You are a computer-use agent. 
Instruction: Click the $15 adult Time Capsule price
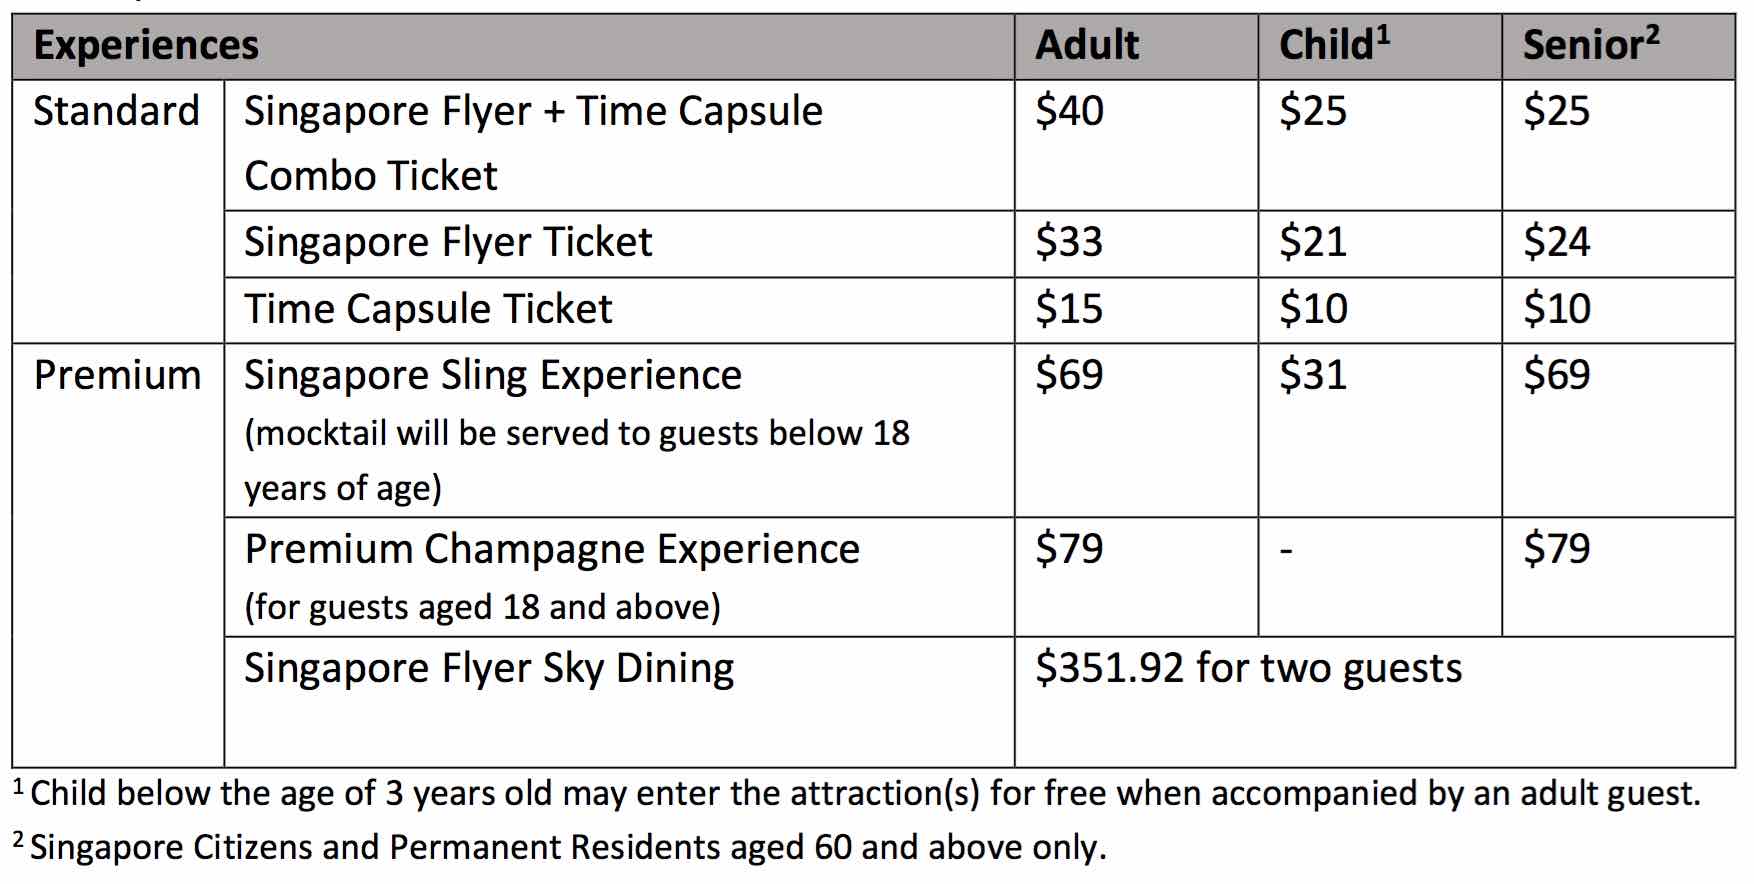pos(1069,309)
